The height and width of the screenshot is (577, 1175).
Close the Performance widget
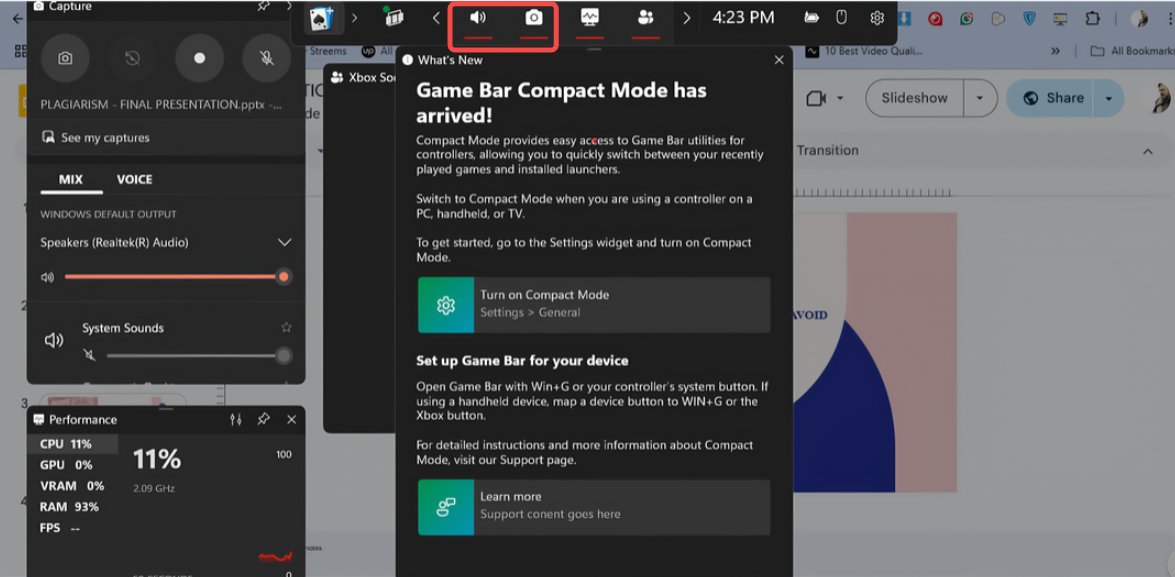pos(292,420)
